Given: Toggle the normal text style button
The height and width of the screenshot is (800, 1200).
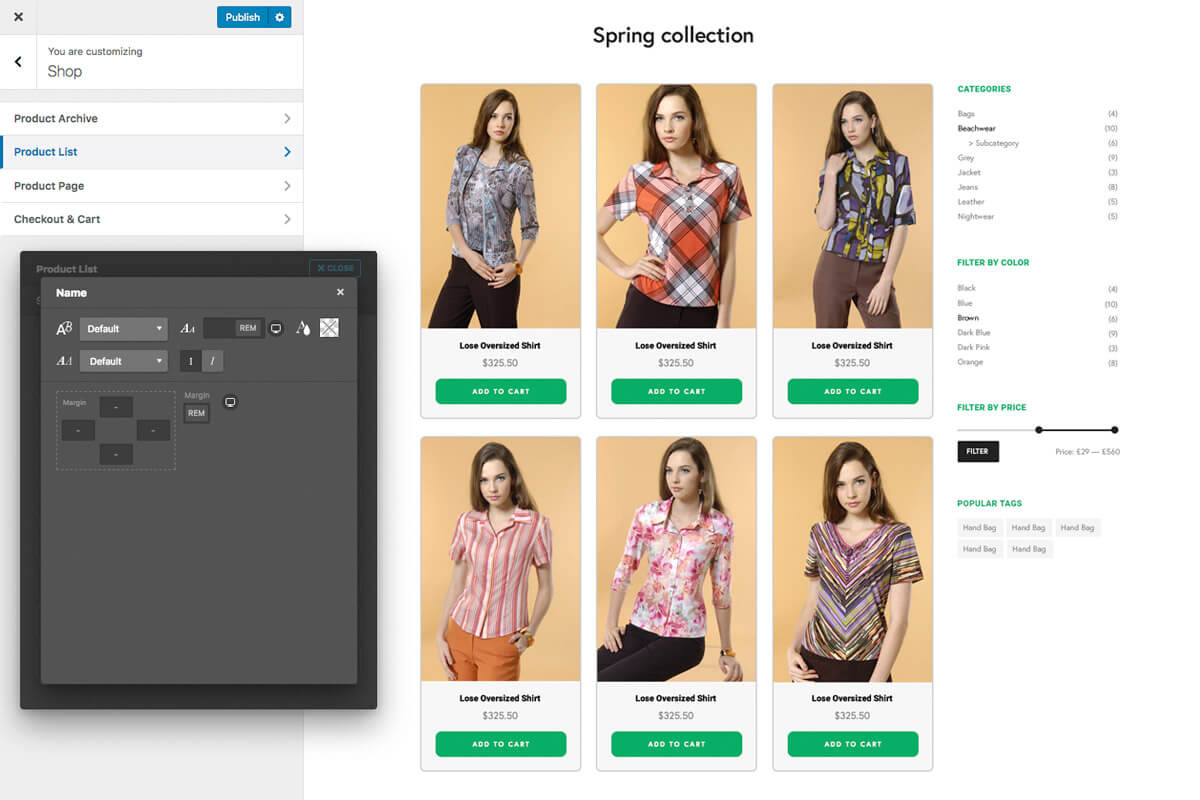Looking at the screenshot, I should tap(191, 361).
